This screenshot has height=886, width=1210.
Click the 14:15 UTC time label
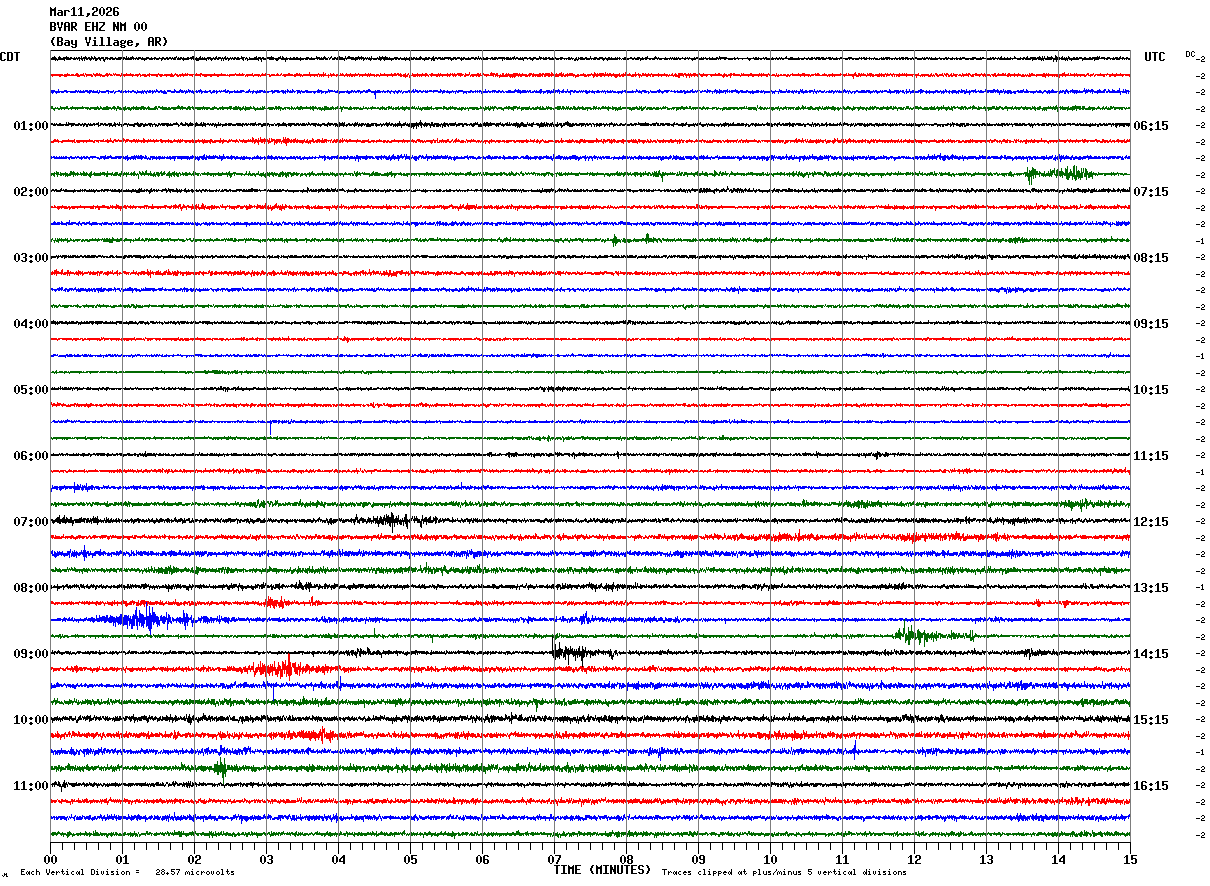tap(1151, 654)
